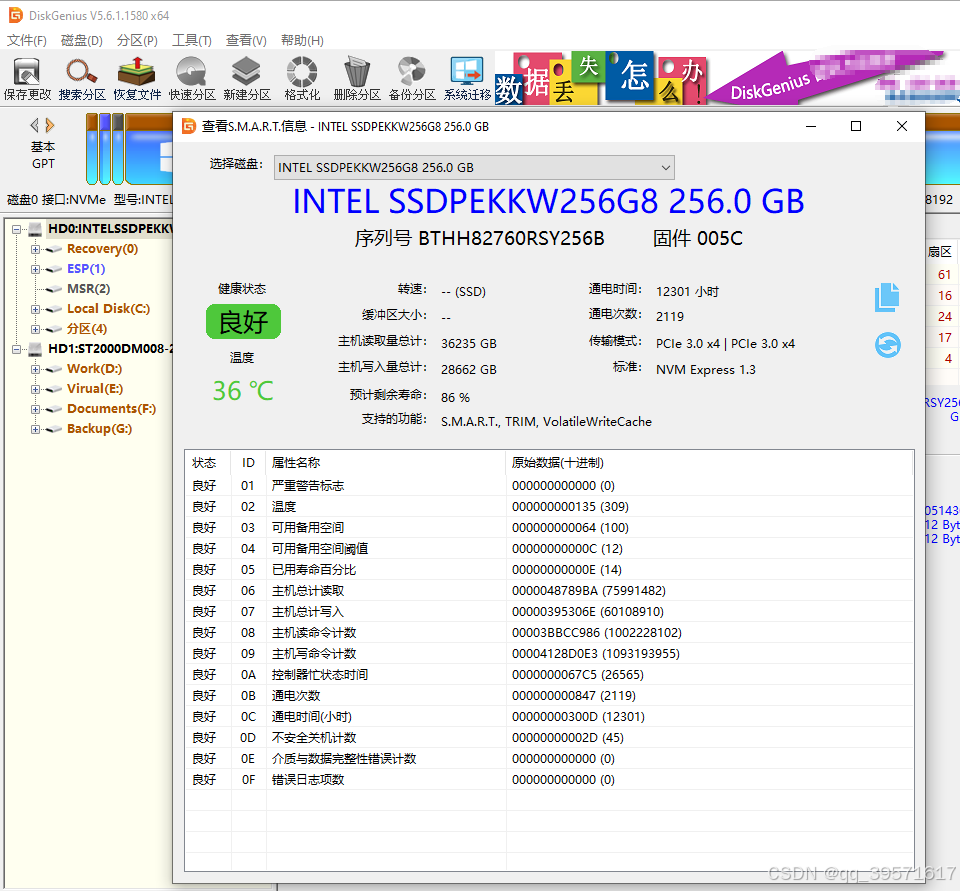This screenshot has height=891, width=960.
Task: Collapse the HD0:INTELSSDPEKK tree node
Action: pyautogui.click(x=16, y=230)
